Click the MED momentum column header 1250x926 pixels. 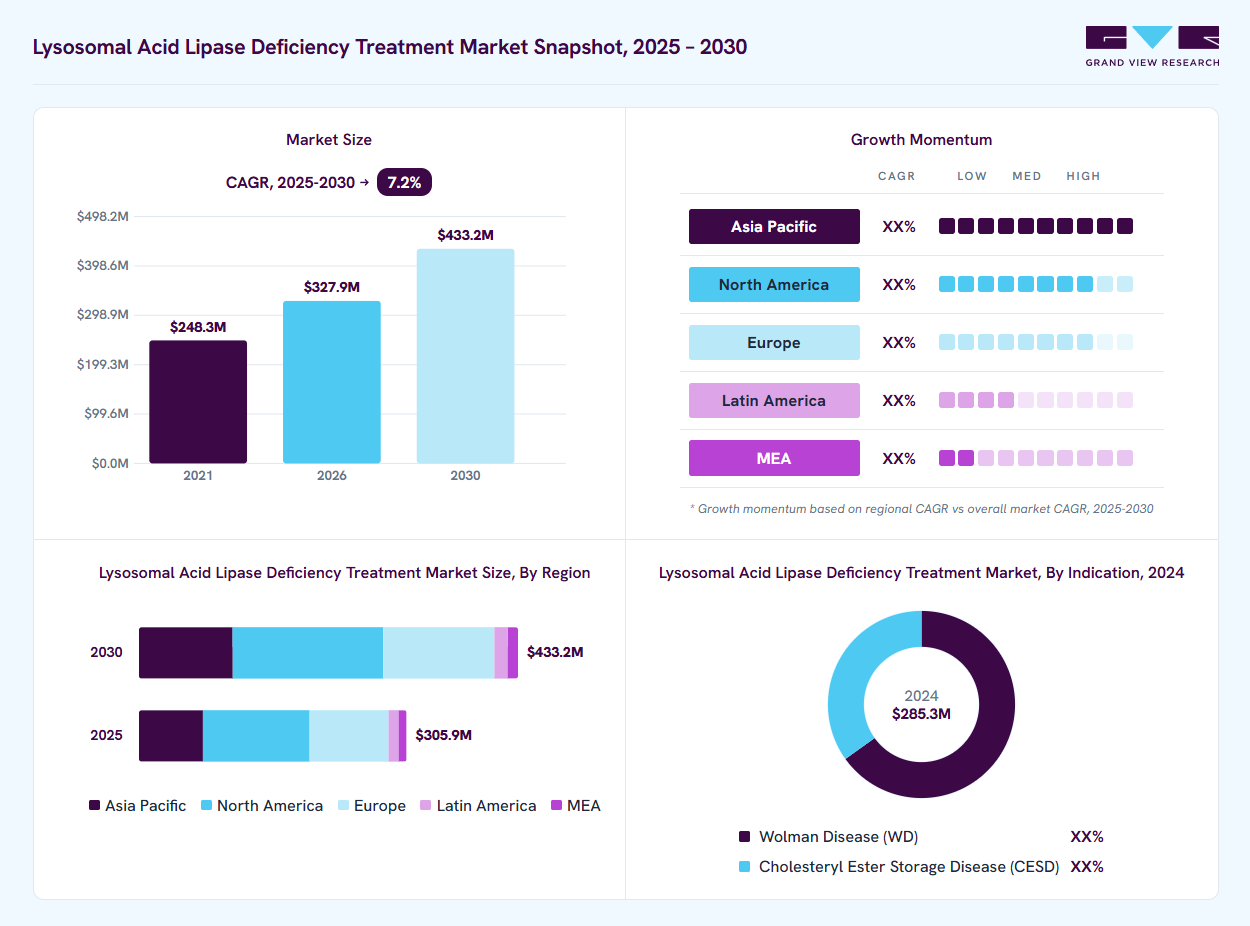(1027, 176)
